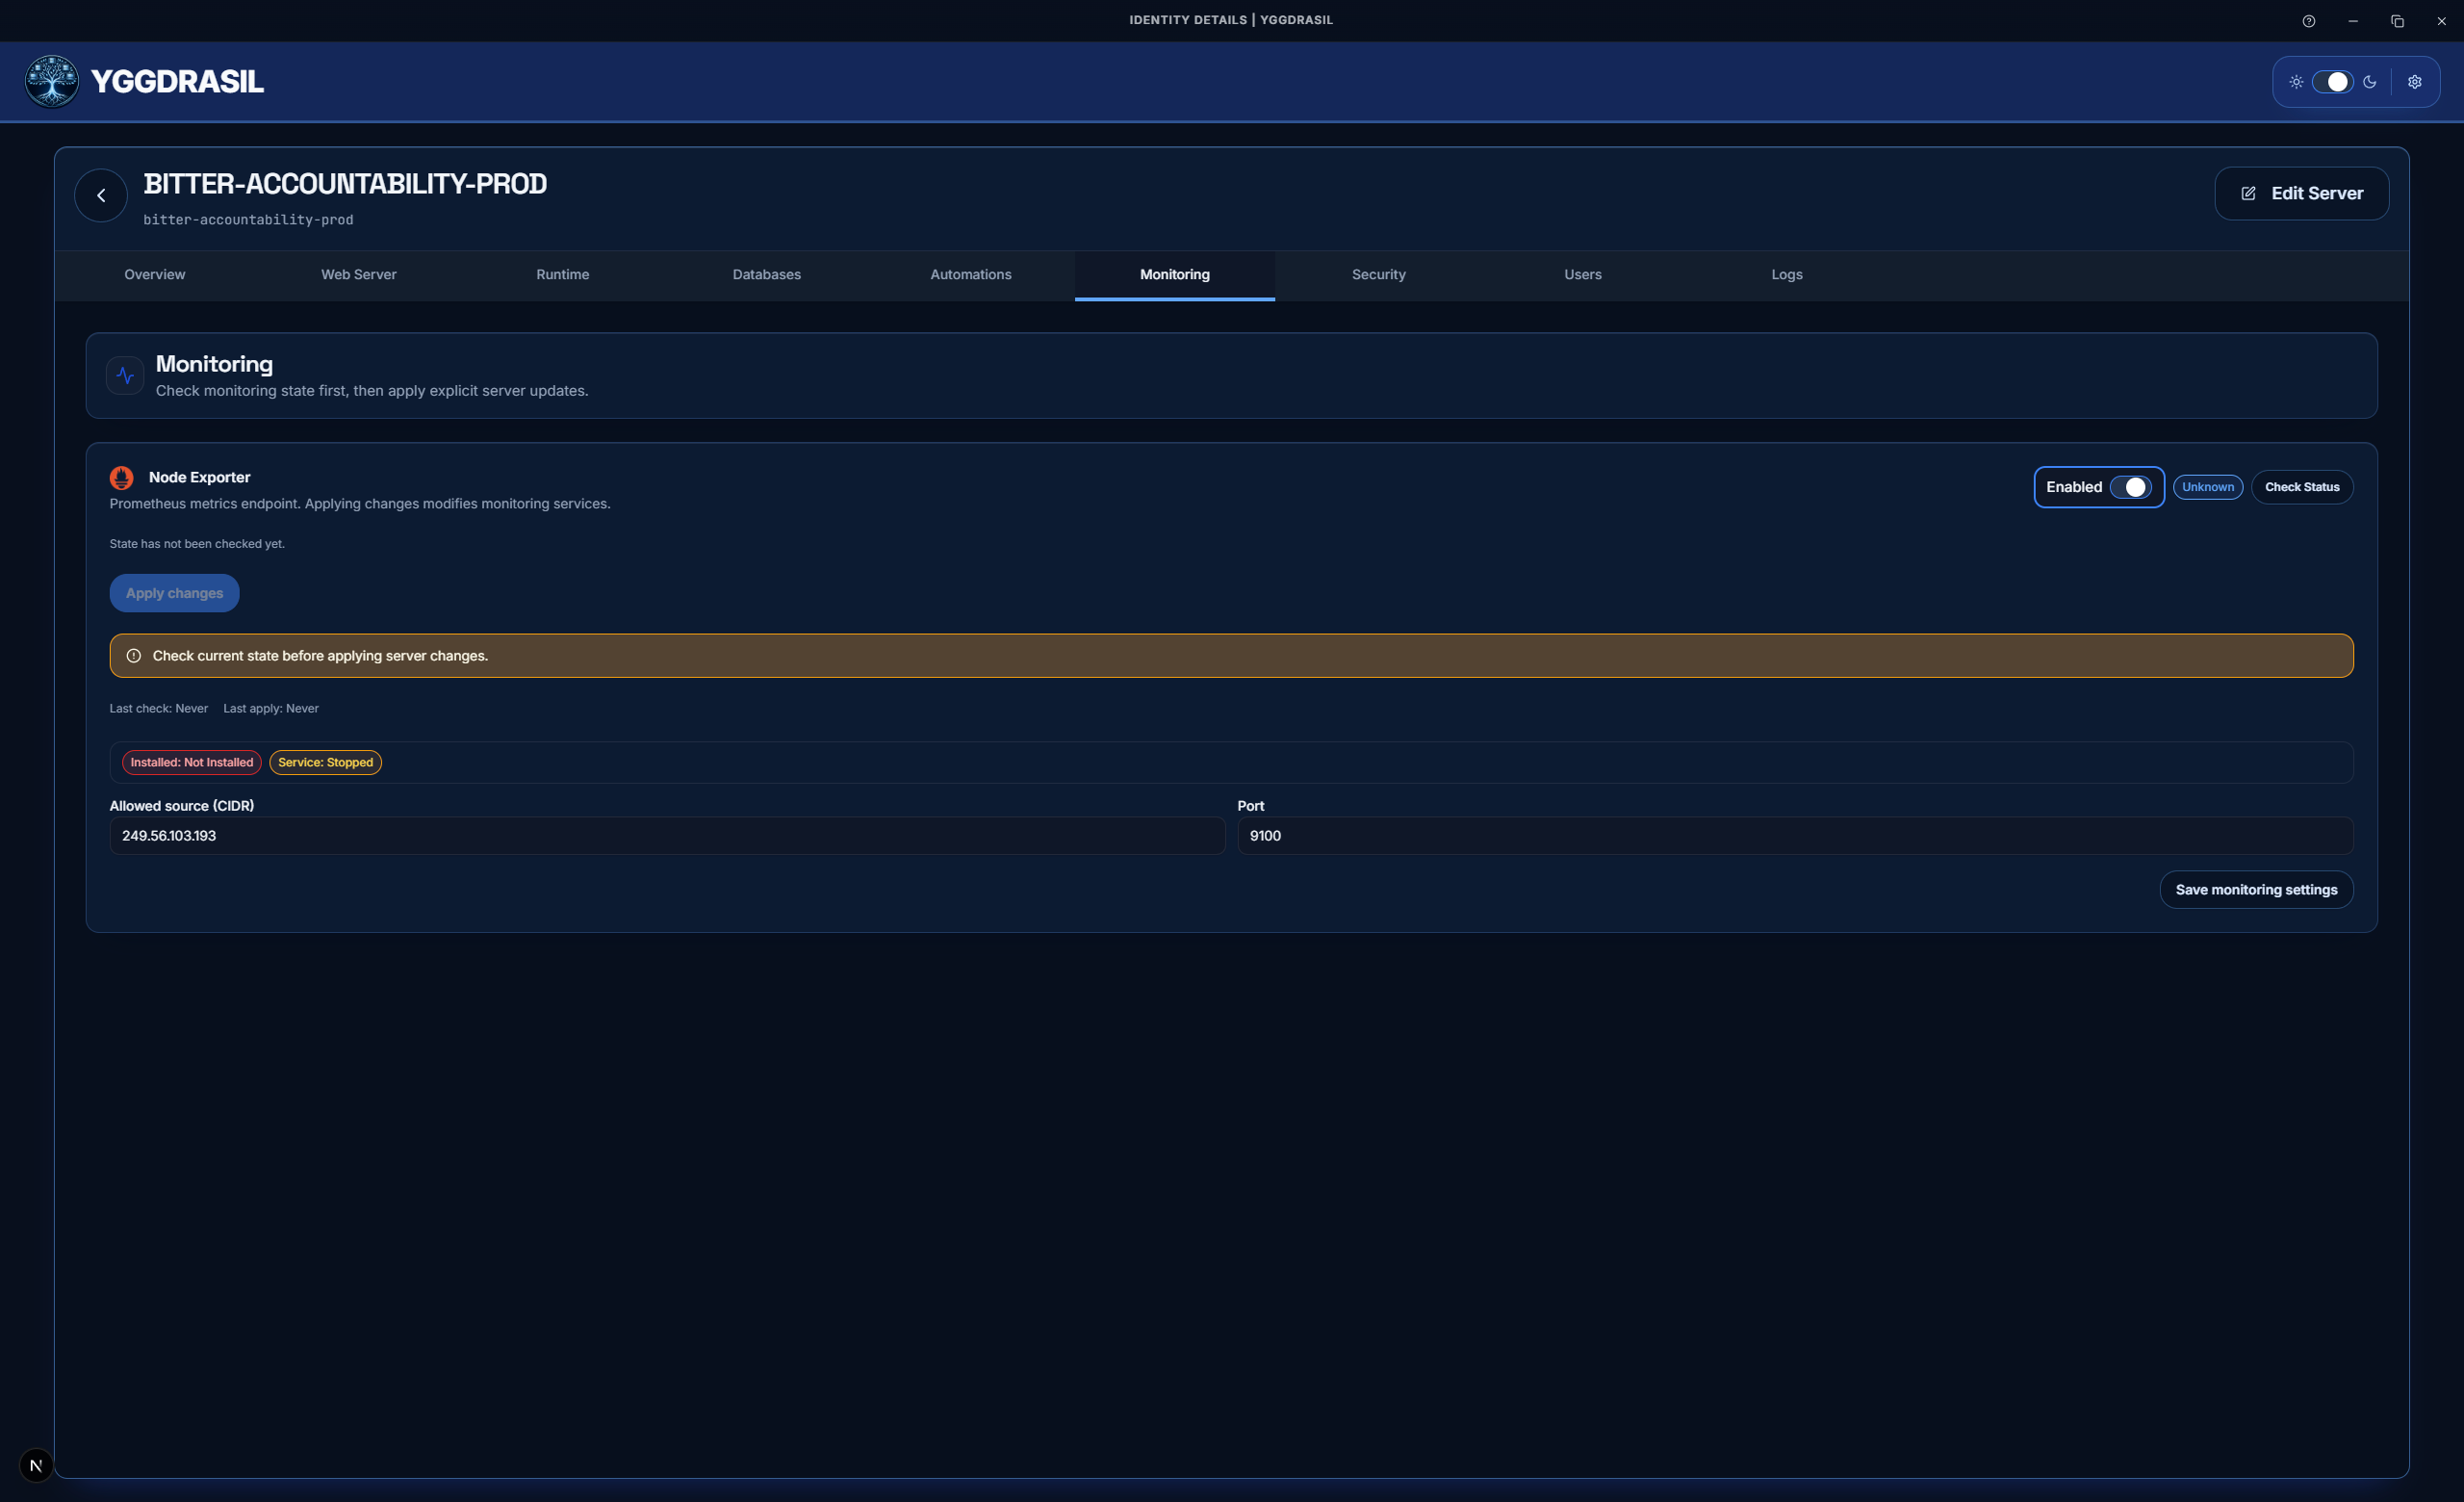Click the Apply changes button

click(174, 593)
